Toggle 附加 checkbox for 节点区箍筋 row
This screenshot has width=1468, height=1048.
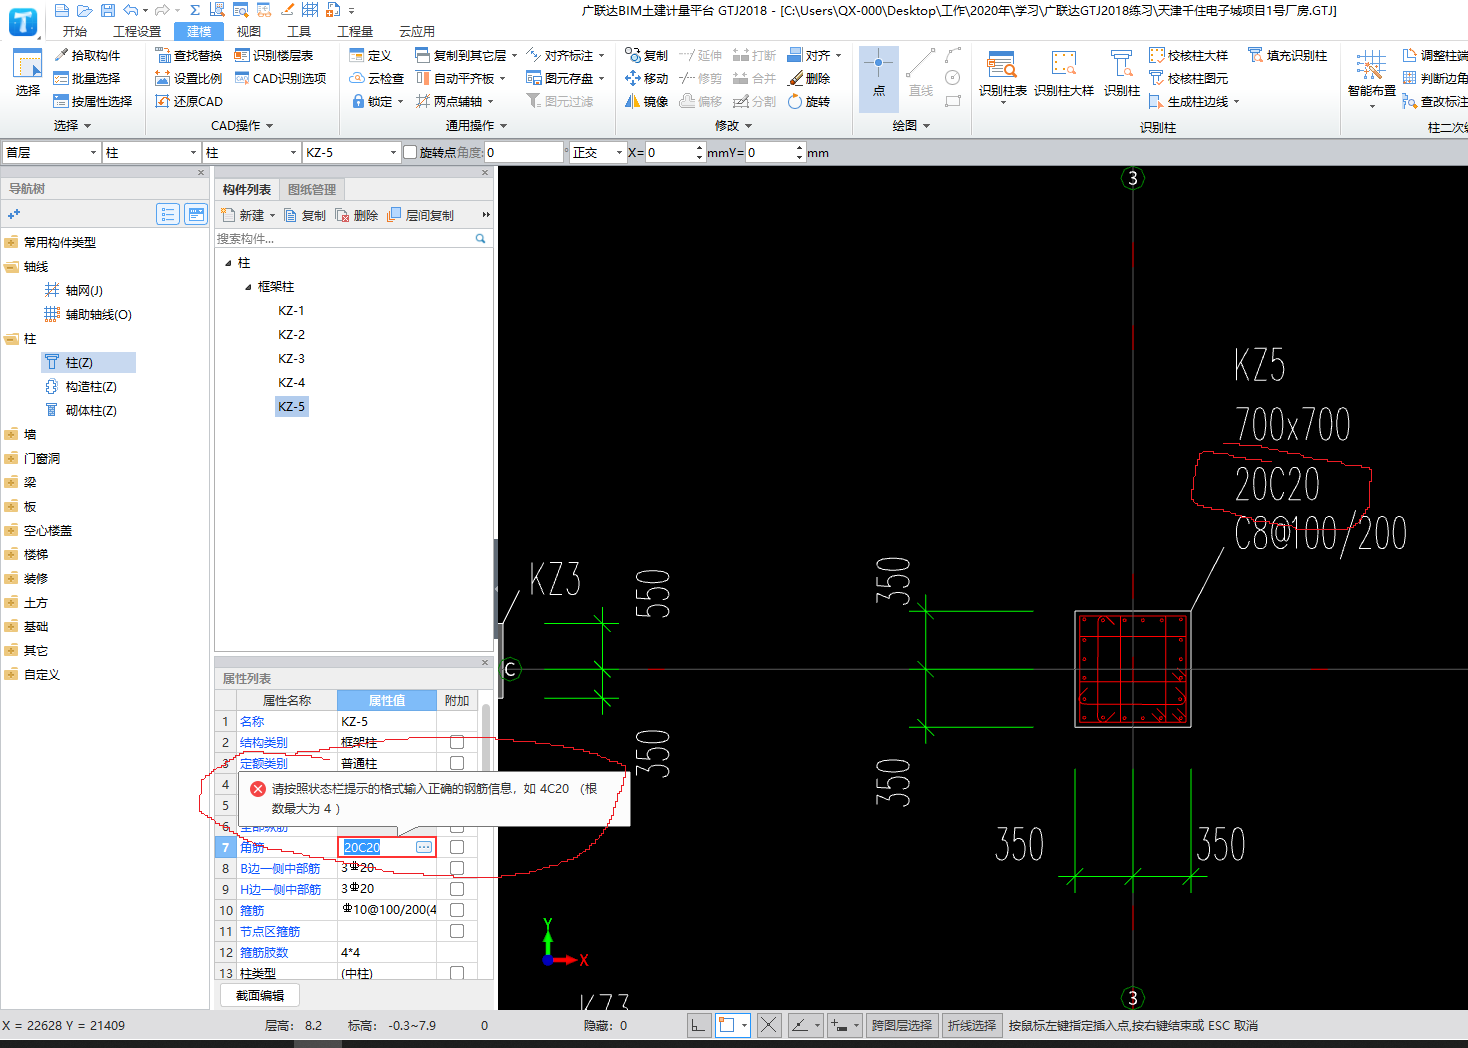tap(457, 931)
